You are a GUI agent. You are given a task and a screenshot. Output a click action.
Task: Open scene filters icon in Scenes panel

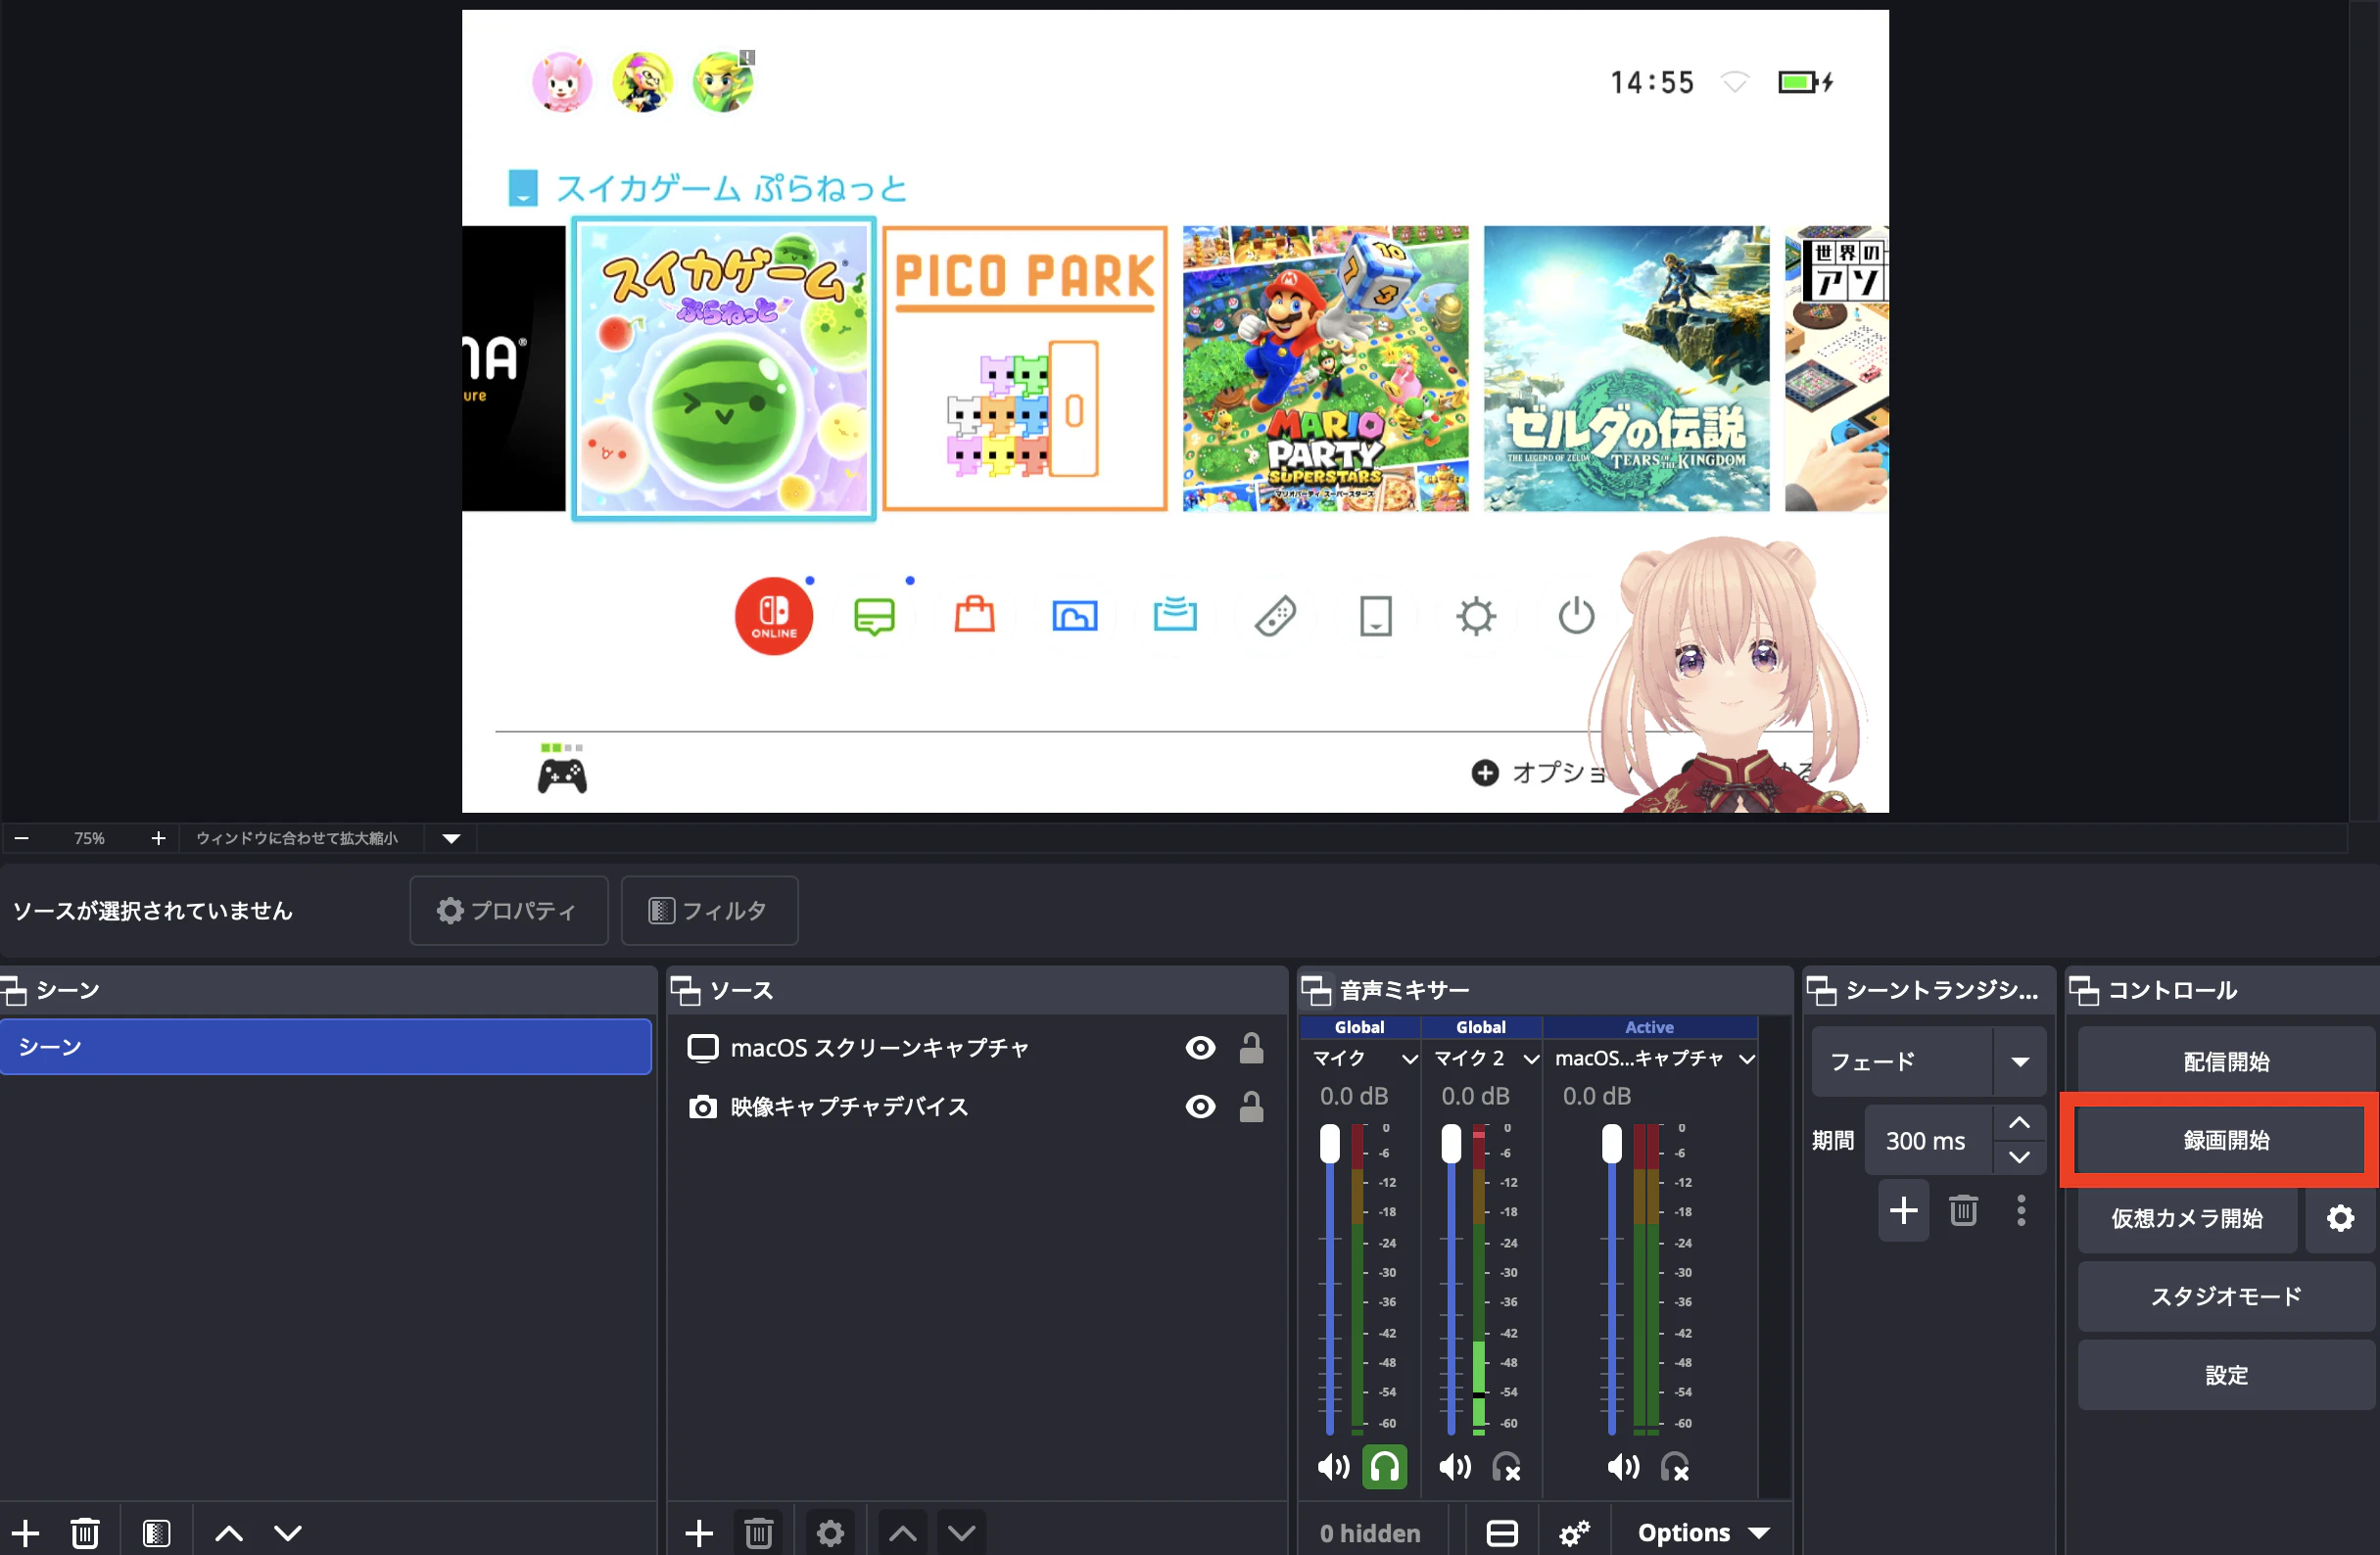(x=156, y=1533)
